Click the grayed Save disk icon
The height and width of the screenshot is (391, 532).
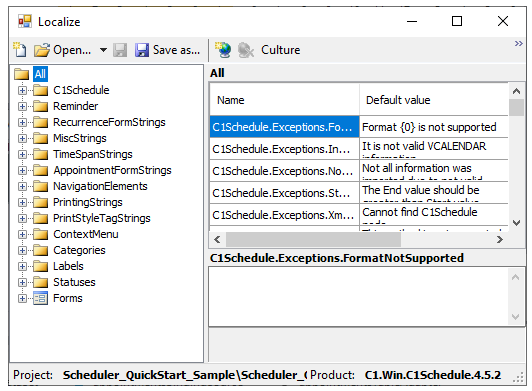(x=120, y=50)
